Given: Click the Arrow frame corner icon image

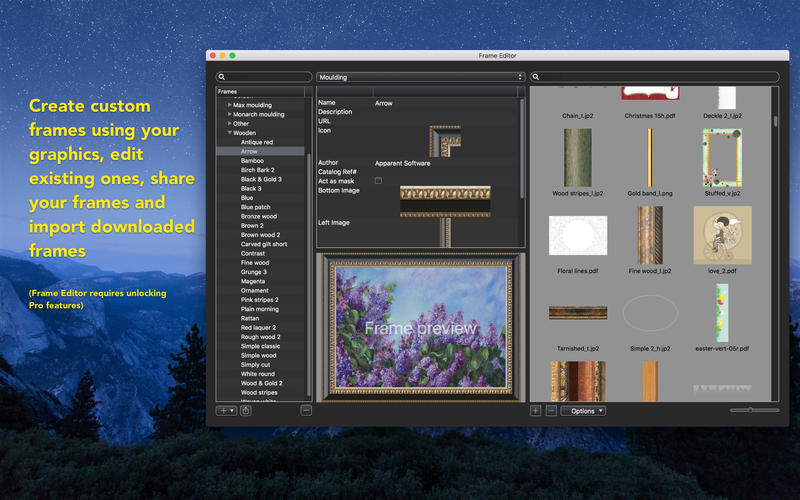Looking at the screenshot, I should pyautogui.click(x=444, y=140).
